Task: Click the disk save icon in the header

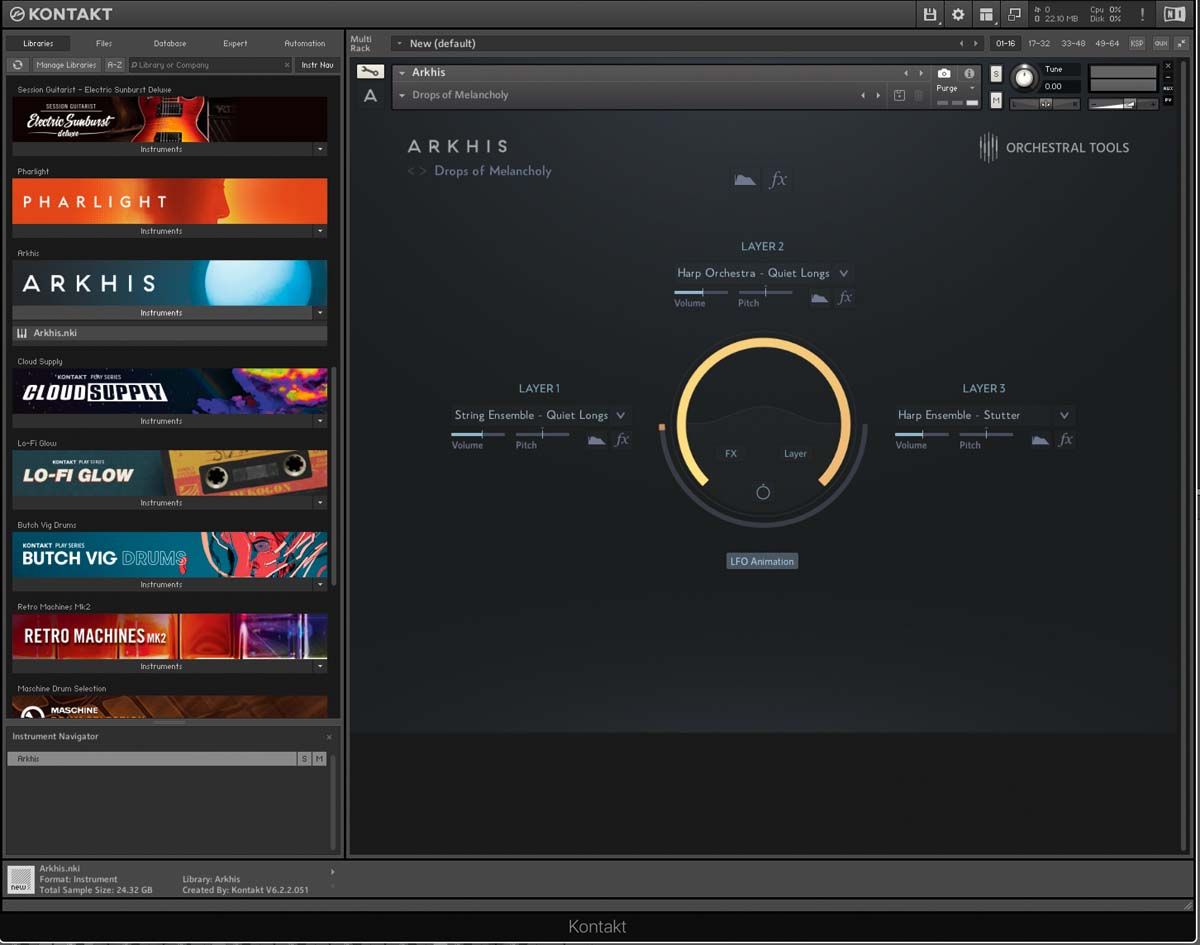Action: click(x=932, y=14)
